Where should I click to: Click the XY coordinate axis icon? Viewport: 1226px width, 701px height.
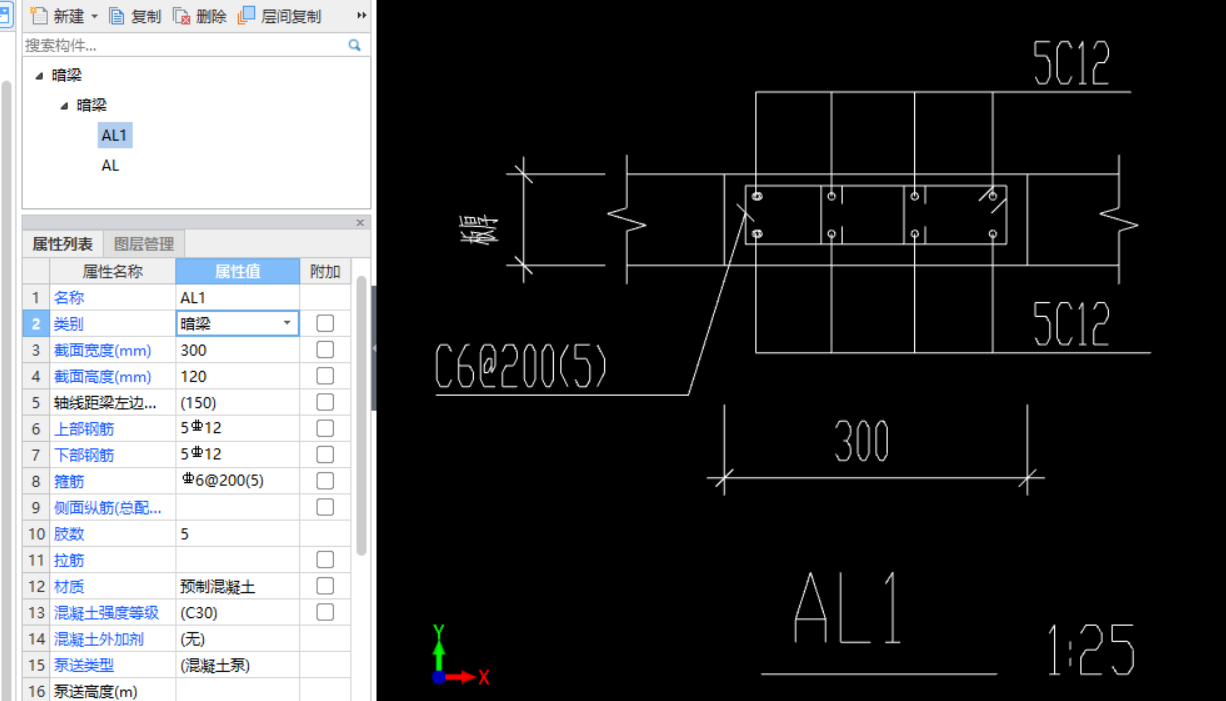459,655
